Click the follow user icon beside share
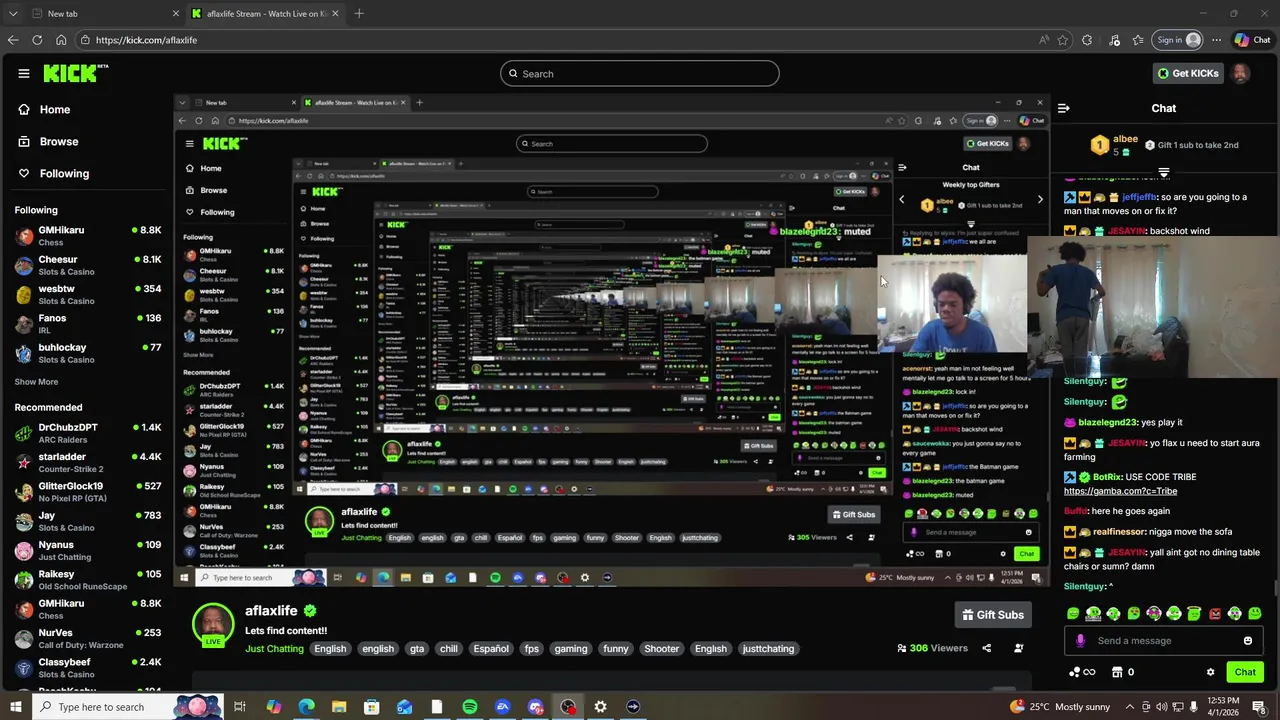Viewport: 1280px width, 720px height. (1019, 648)
